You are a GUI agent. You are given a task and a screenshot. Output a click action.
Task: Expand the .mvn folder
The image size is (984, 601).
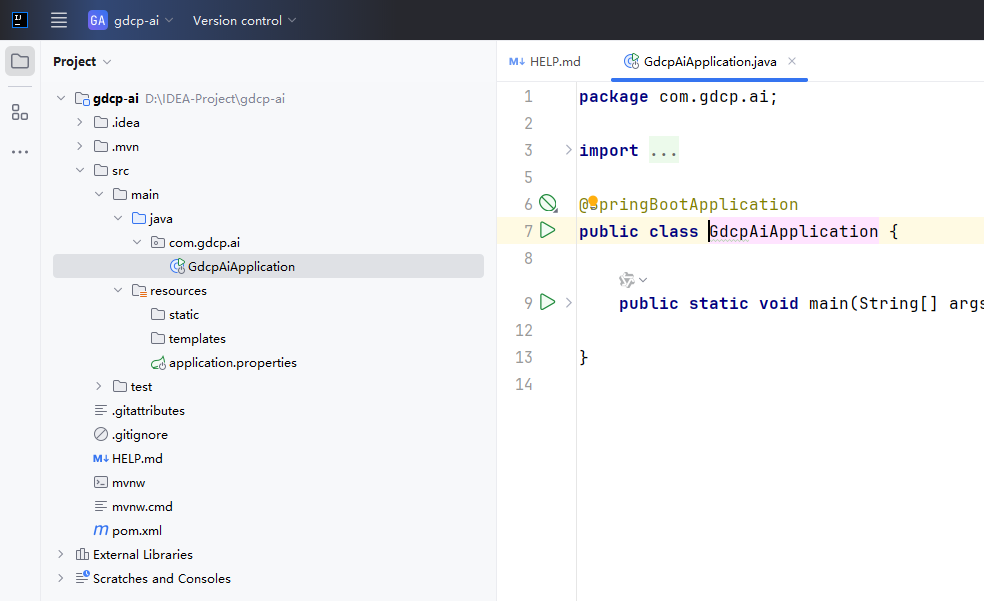[80, 146]
